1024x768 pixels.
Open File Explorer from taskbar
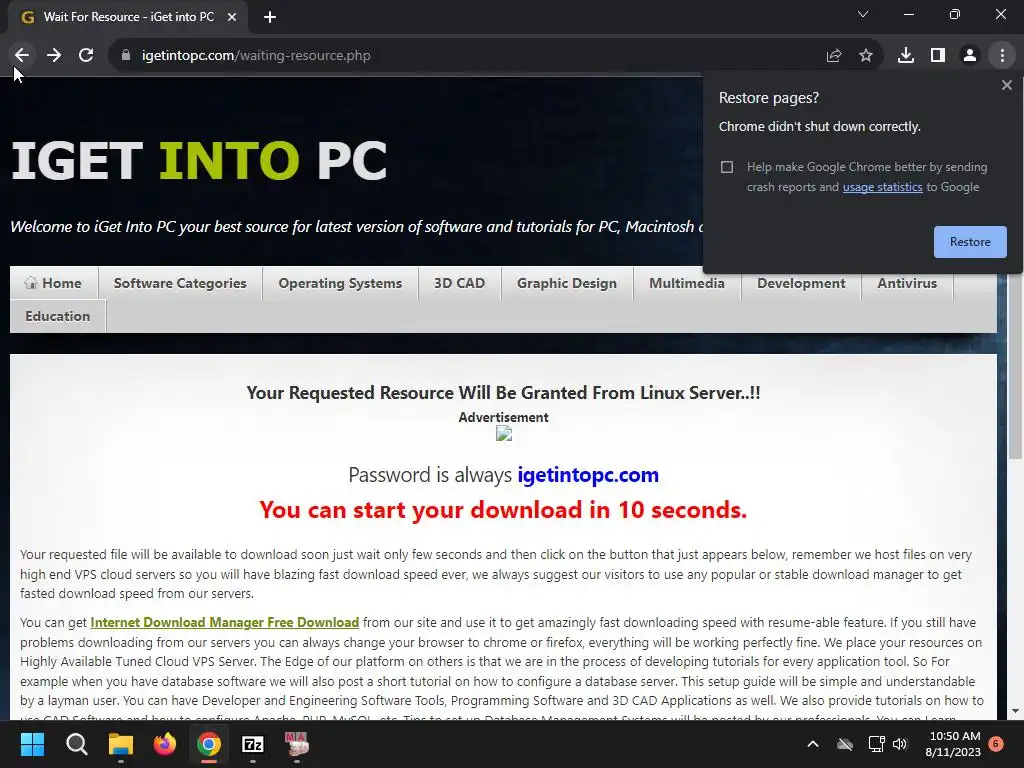[x=121, y=744]
